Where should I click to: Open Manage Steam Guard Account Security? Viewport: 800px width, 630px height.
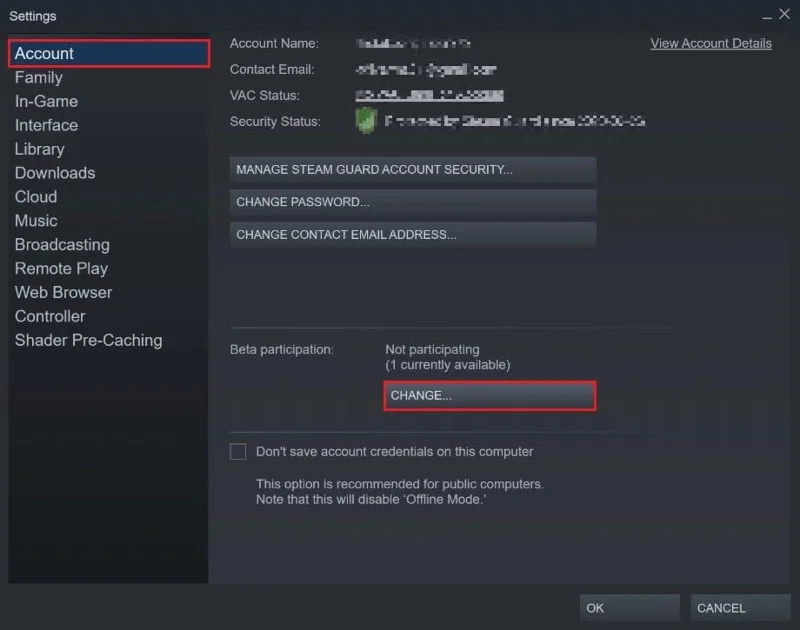(x=413, y=170)
